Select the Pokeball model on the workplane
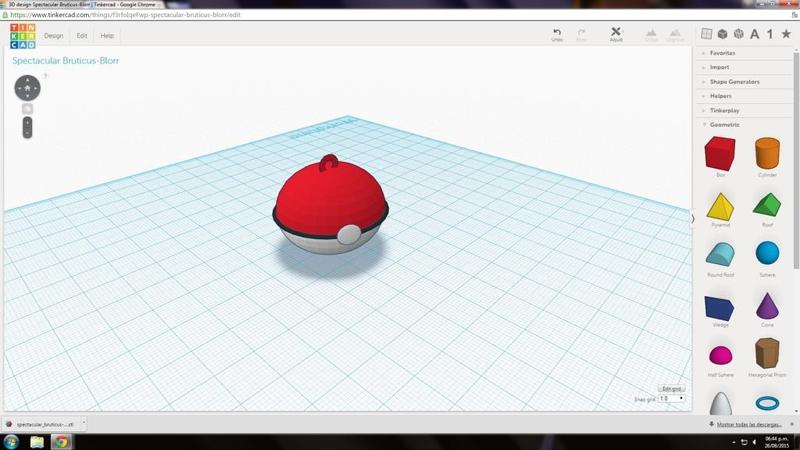Viewport: 800px width, 450px height. click(x=331, y=207)
